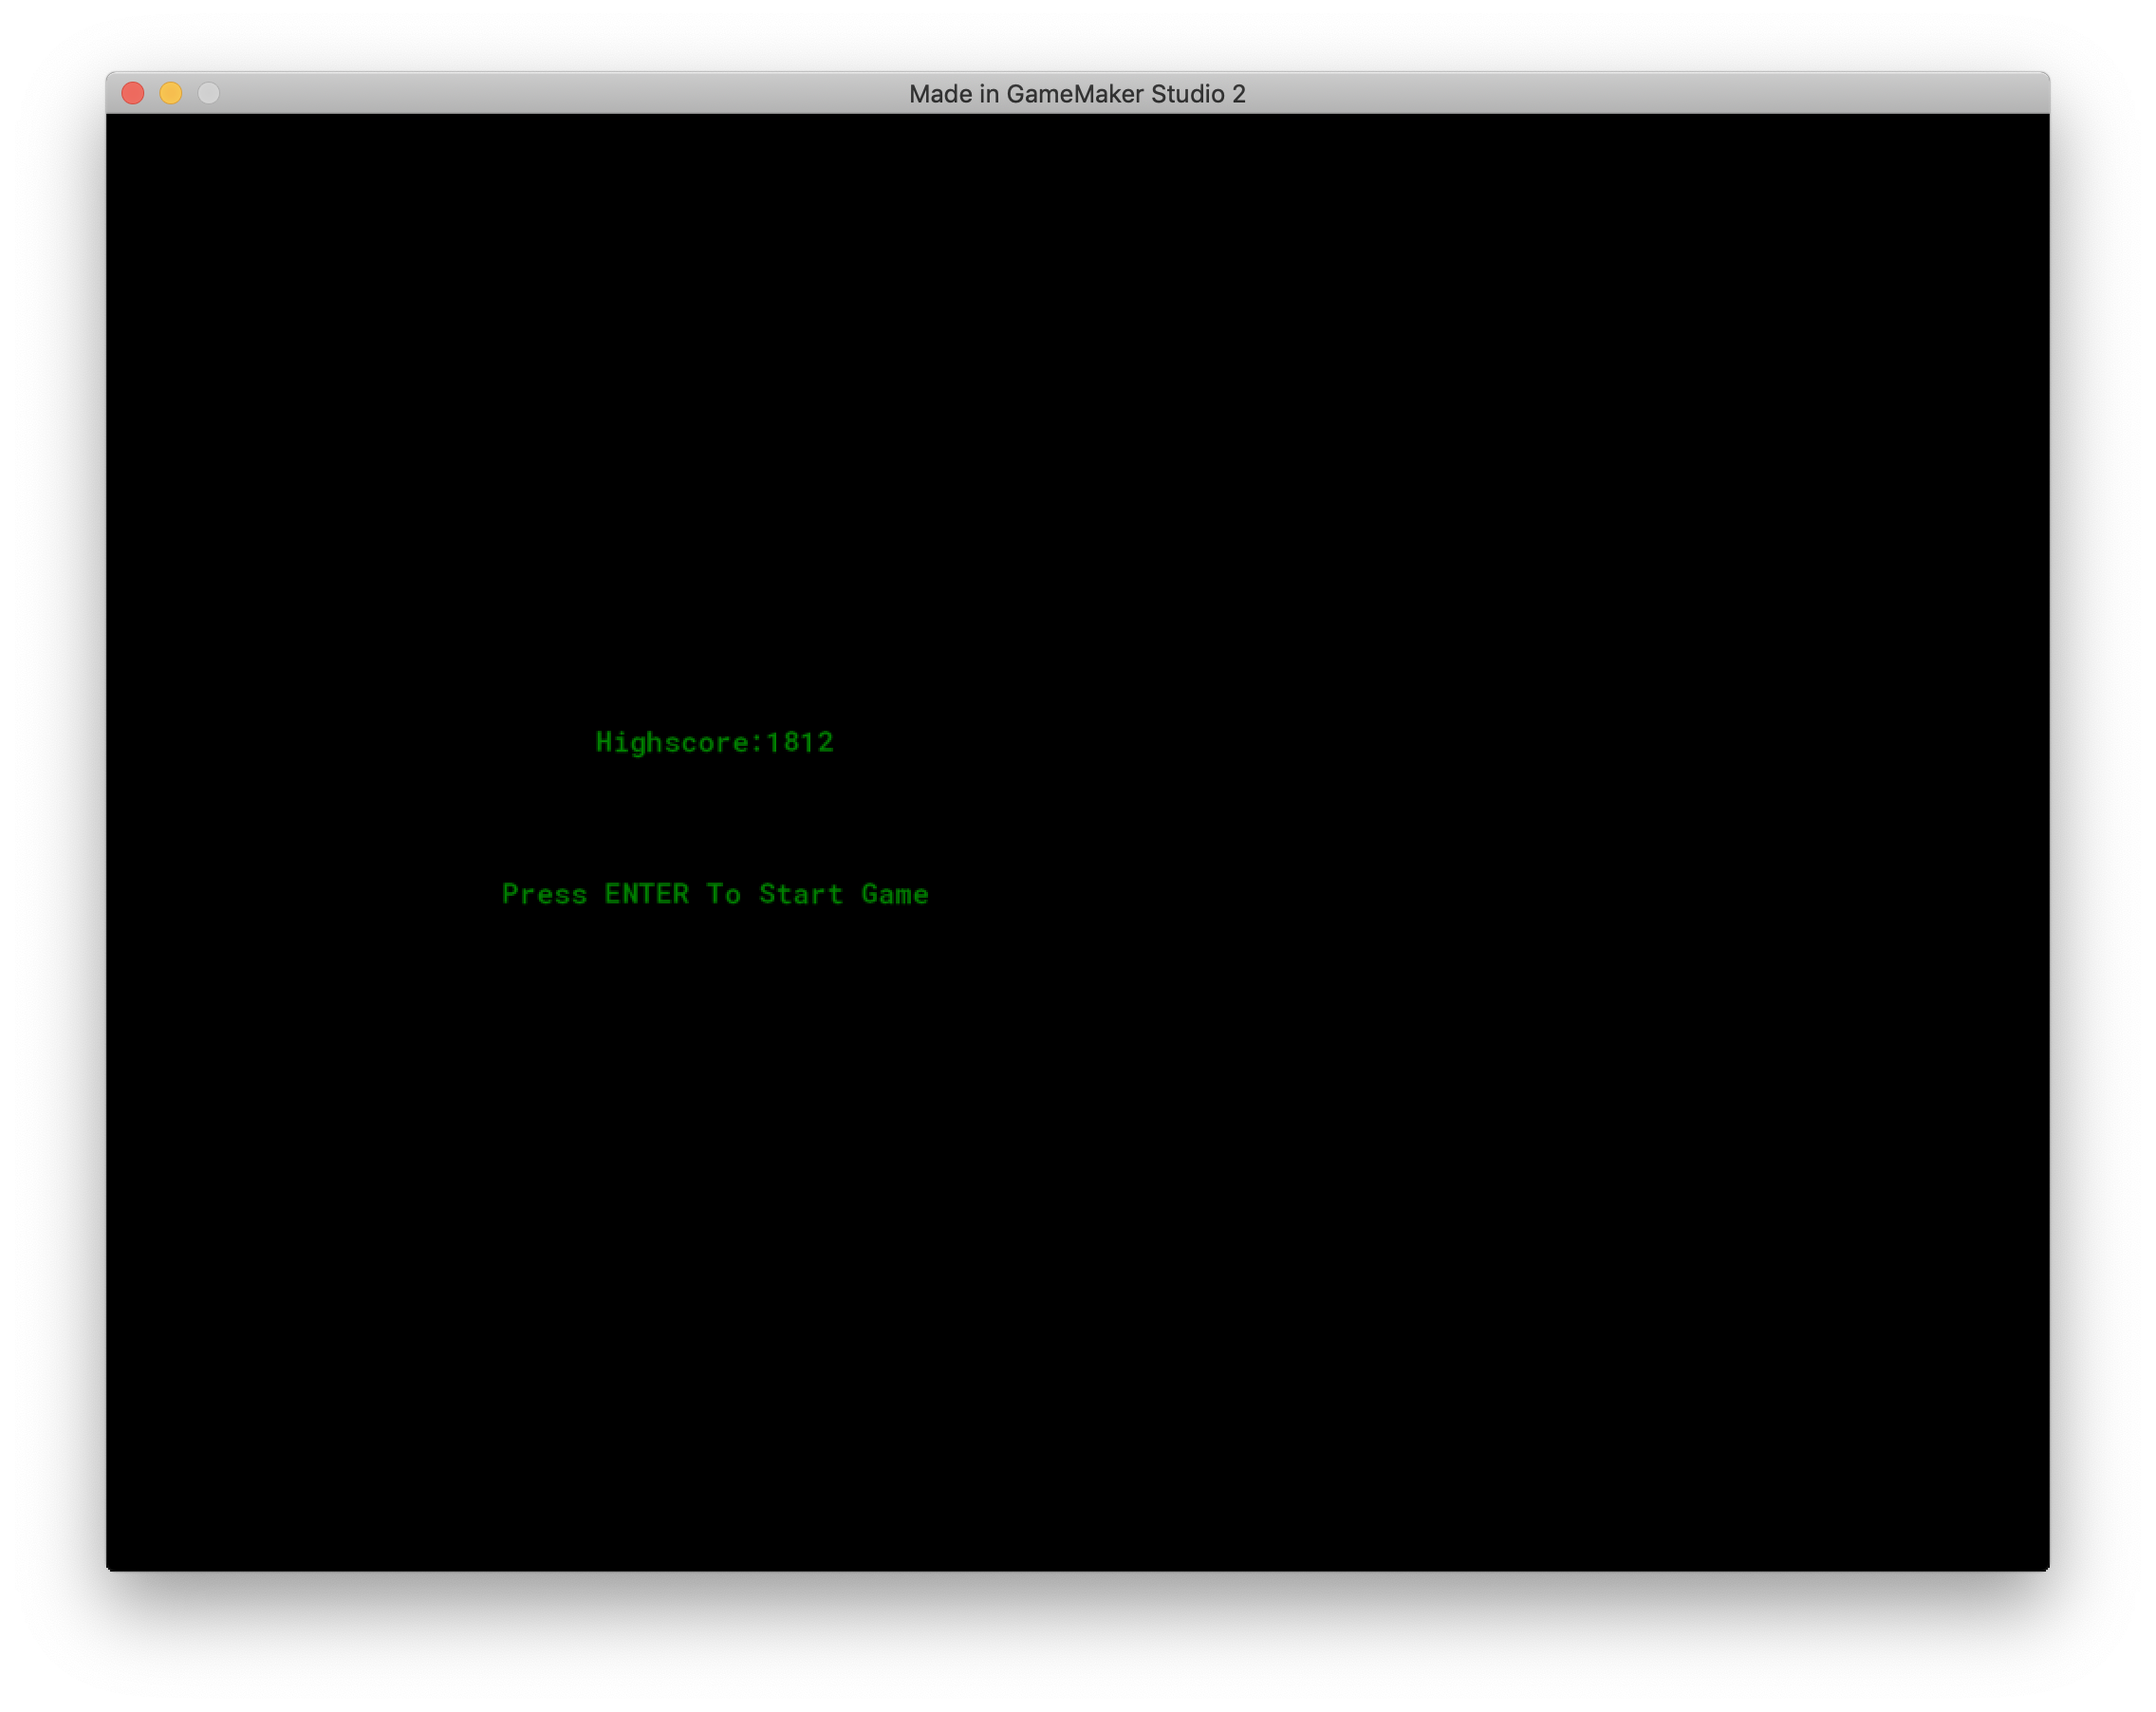Click the word ENTER in the prompt
Image resolution: width=2156 pixels, height=1712 pixels.
(x=646, y=894)
